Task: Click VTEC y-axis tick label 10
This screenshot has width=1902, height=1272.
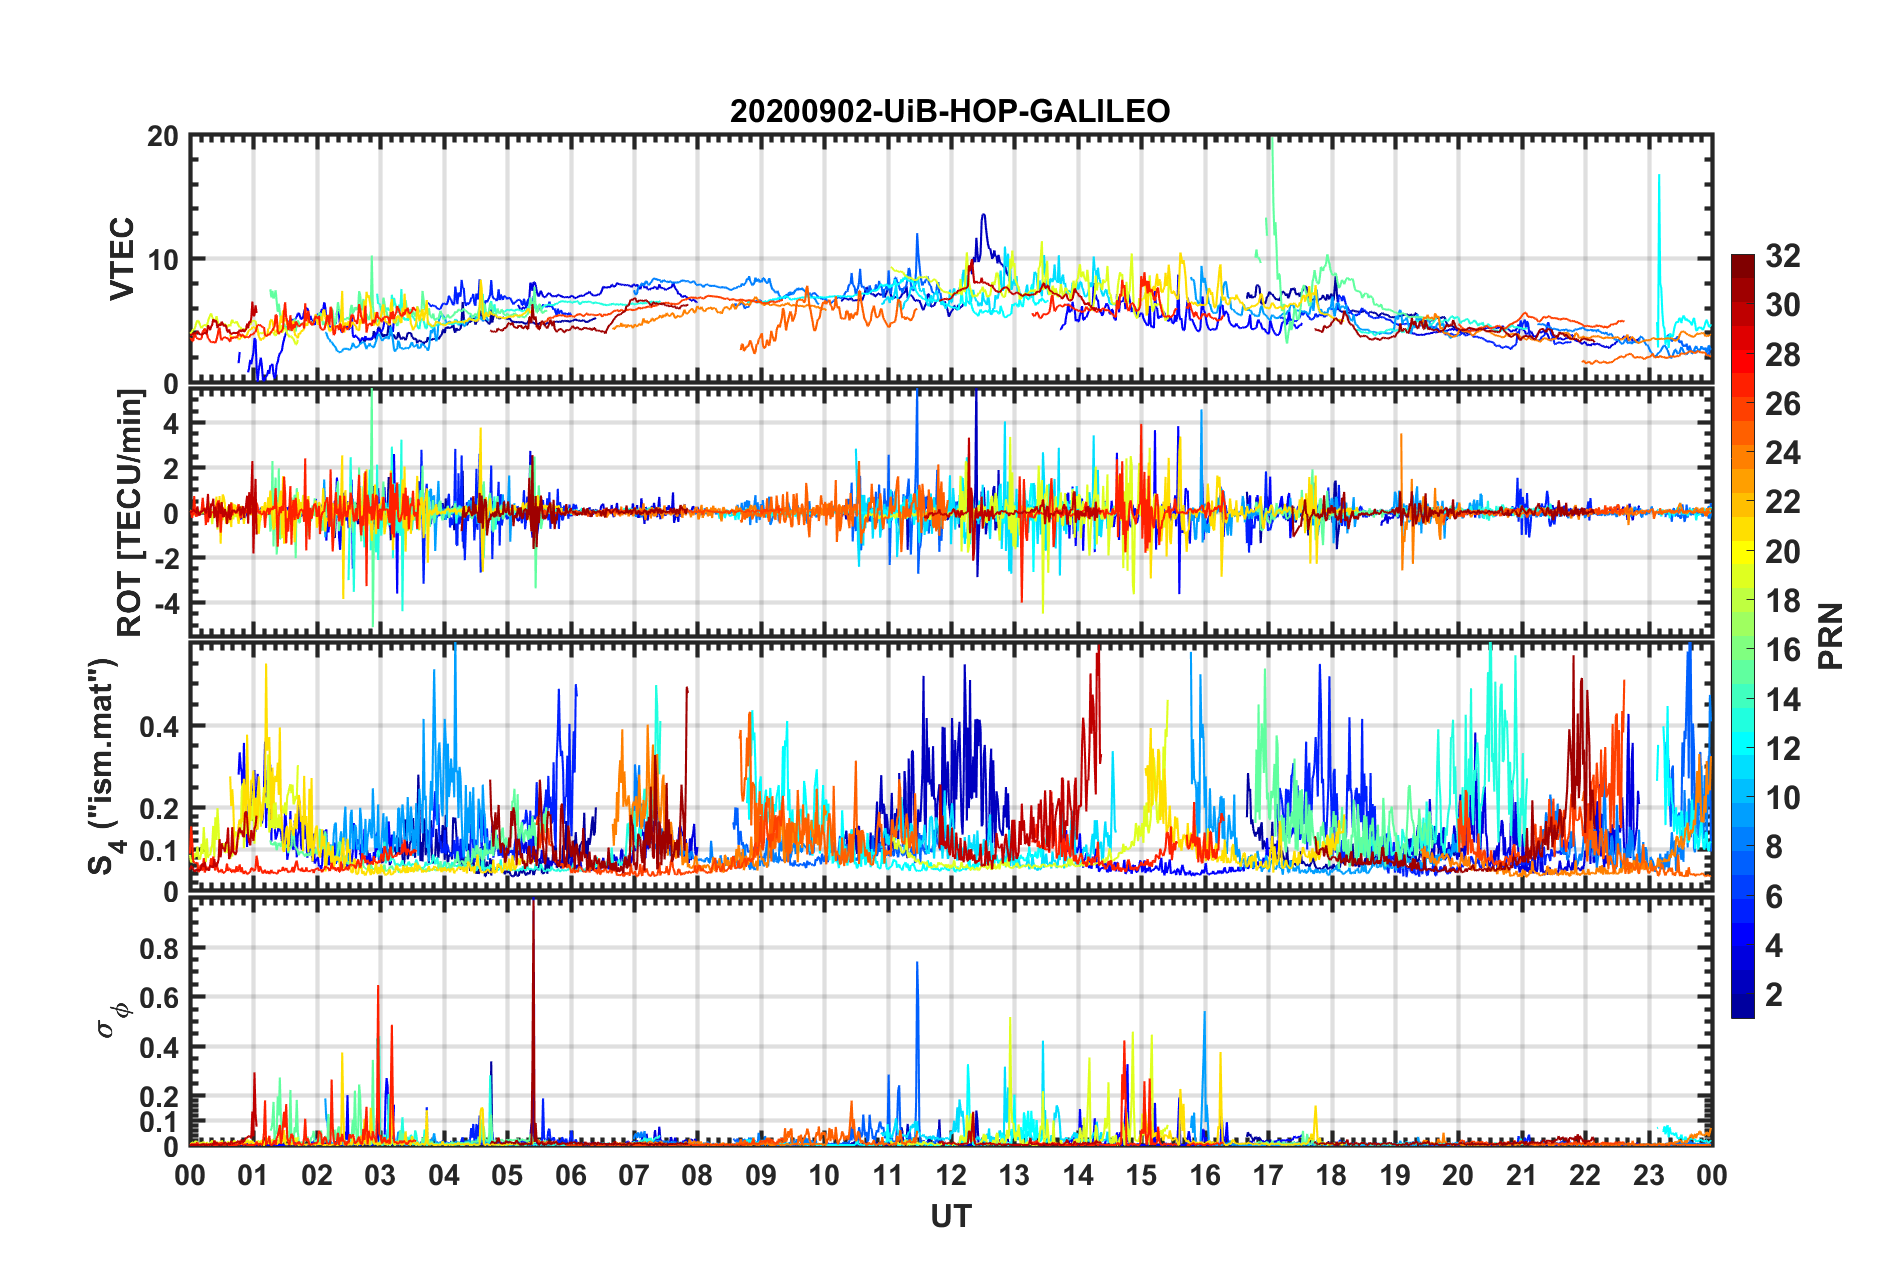Action: 163,260
